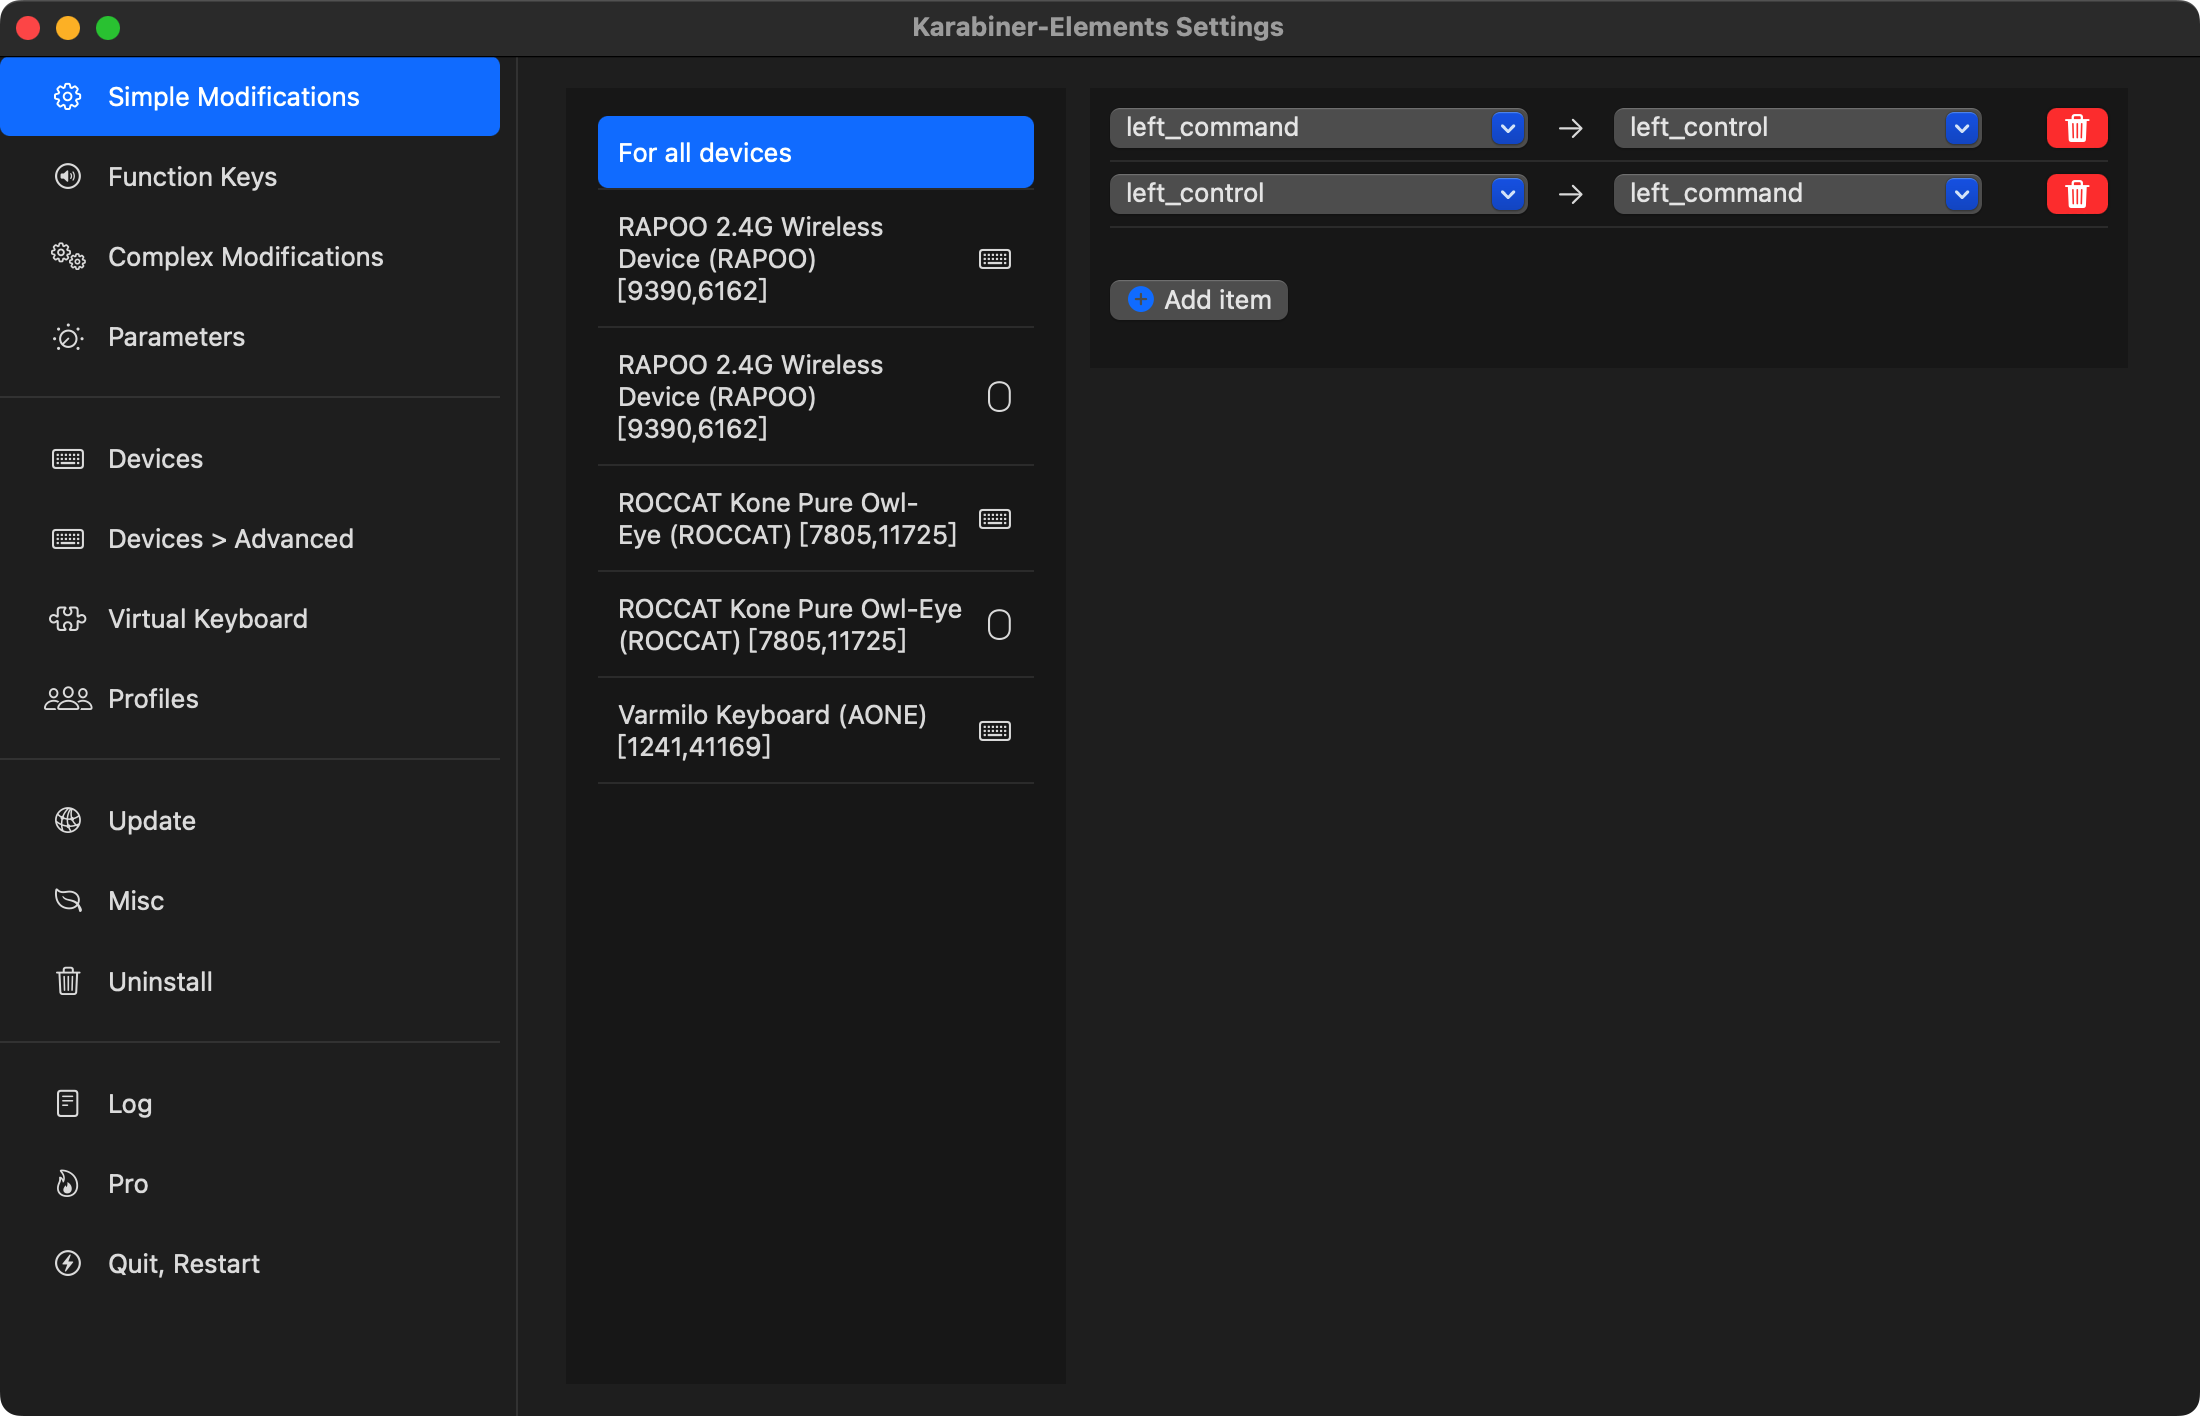Viewport: 2200px width, 1416px height.
Task: Delete the left_control to left_command mapping
Action: point(2077,194)
